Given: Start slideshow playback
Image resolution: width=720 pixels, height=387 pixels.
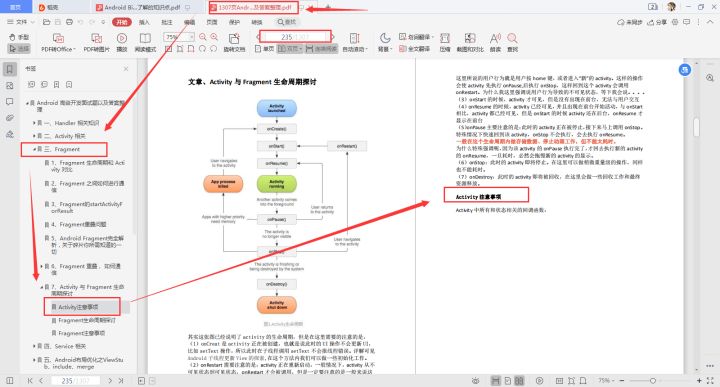Looking at the screenshot, I should (122, 43).
